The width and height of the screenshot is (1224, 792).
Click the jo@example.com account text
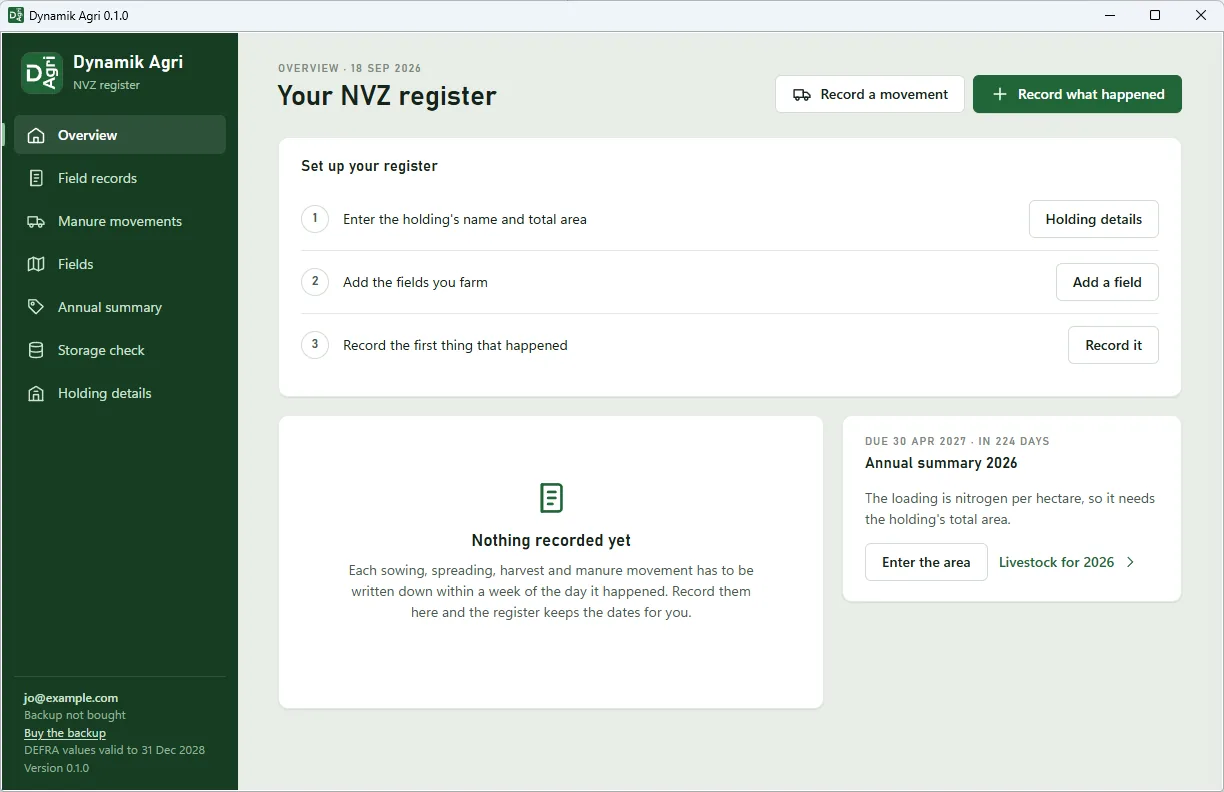coord(71,698)
